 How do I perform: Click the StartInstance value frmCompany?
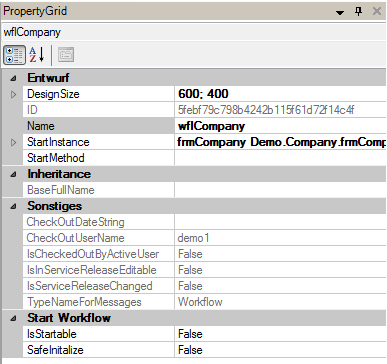(280, 142)
